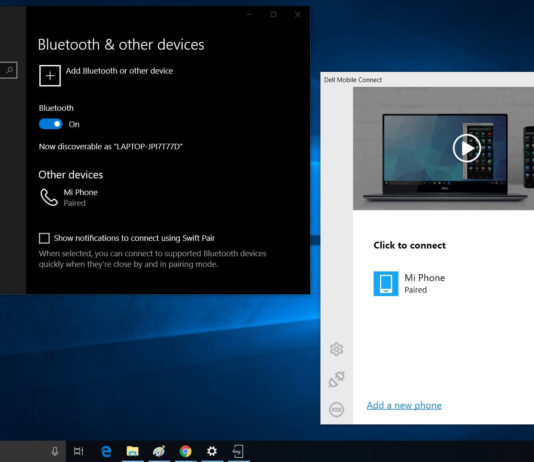Close the Bluetooth settings window
This screenshot has width=534, height=462.
pos(298,14)
